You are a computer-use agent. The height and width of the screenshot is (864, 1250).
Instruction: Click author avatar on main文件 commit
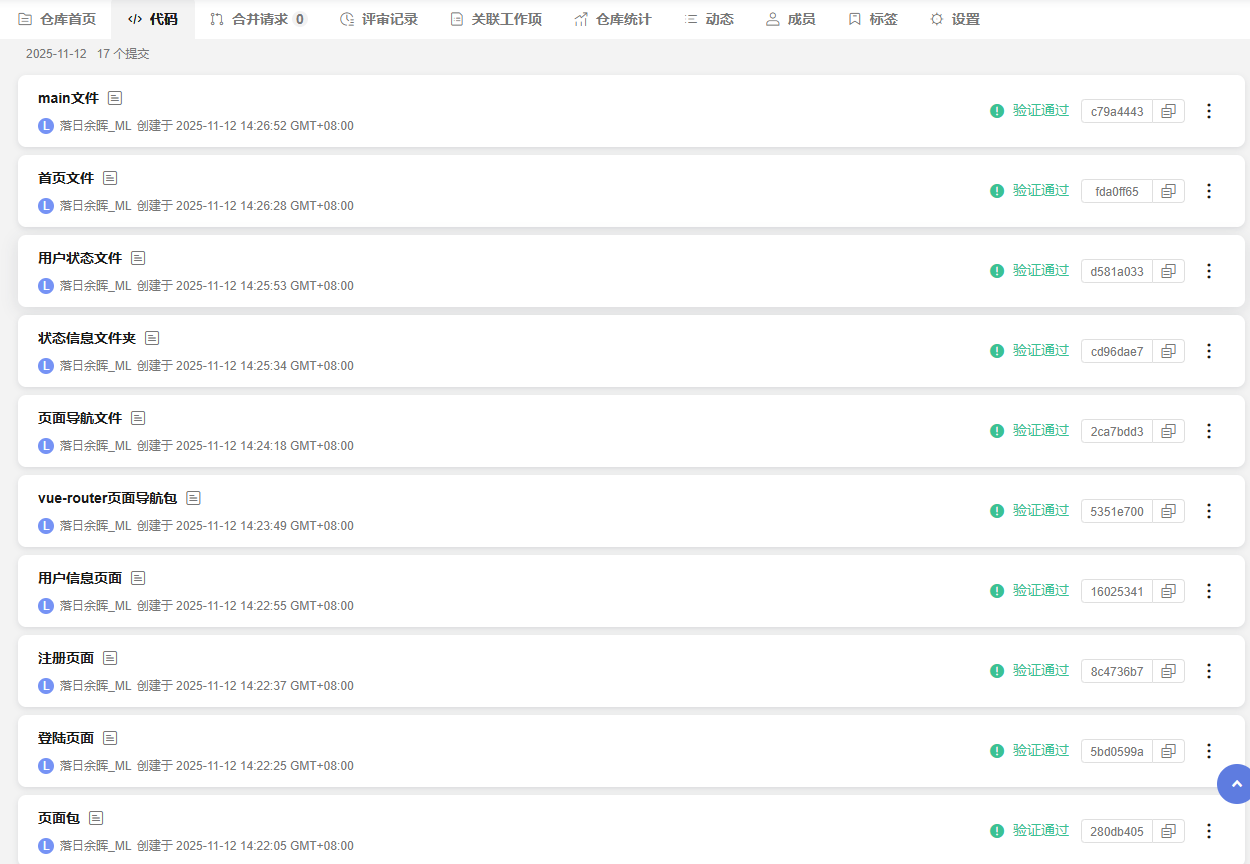(x=46, y=126)
